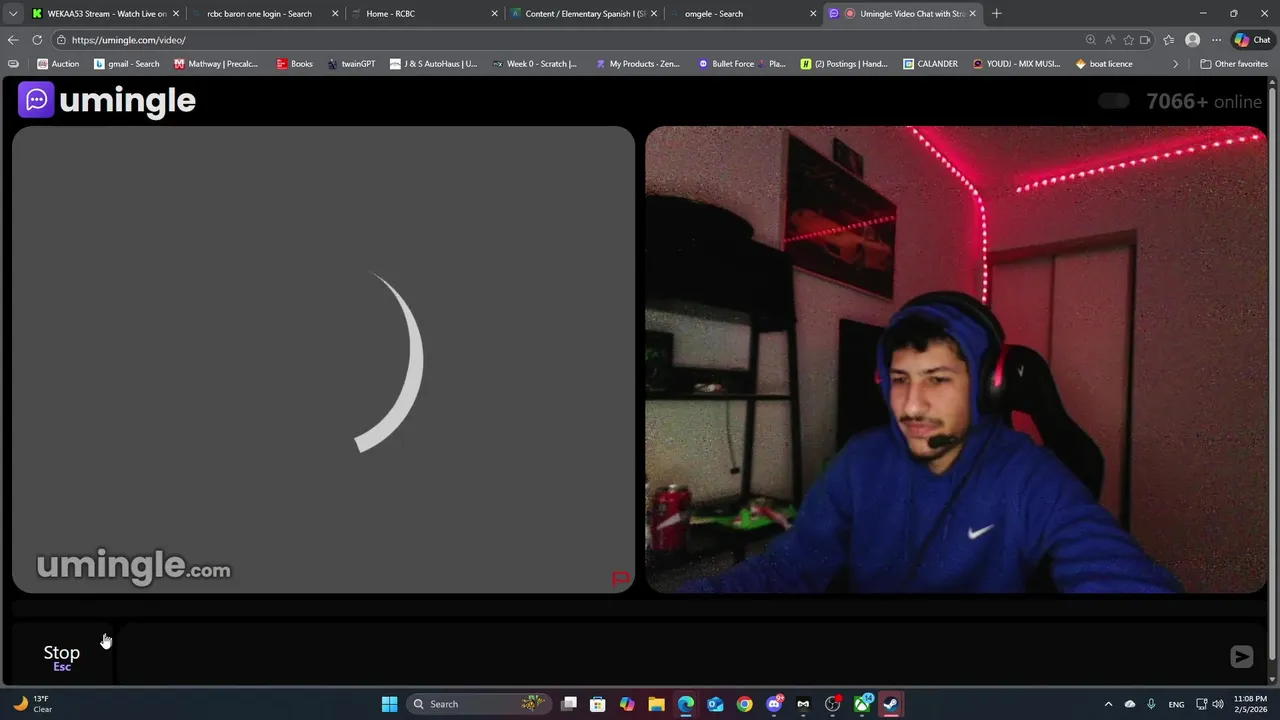The width and height of the screenshot is (1280, 720).
Task: Open the Other favorites folder
Action: coord(1234,64)
